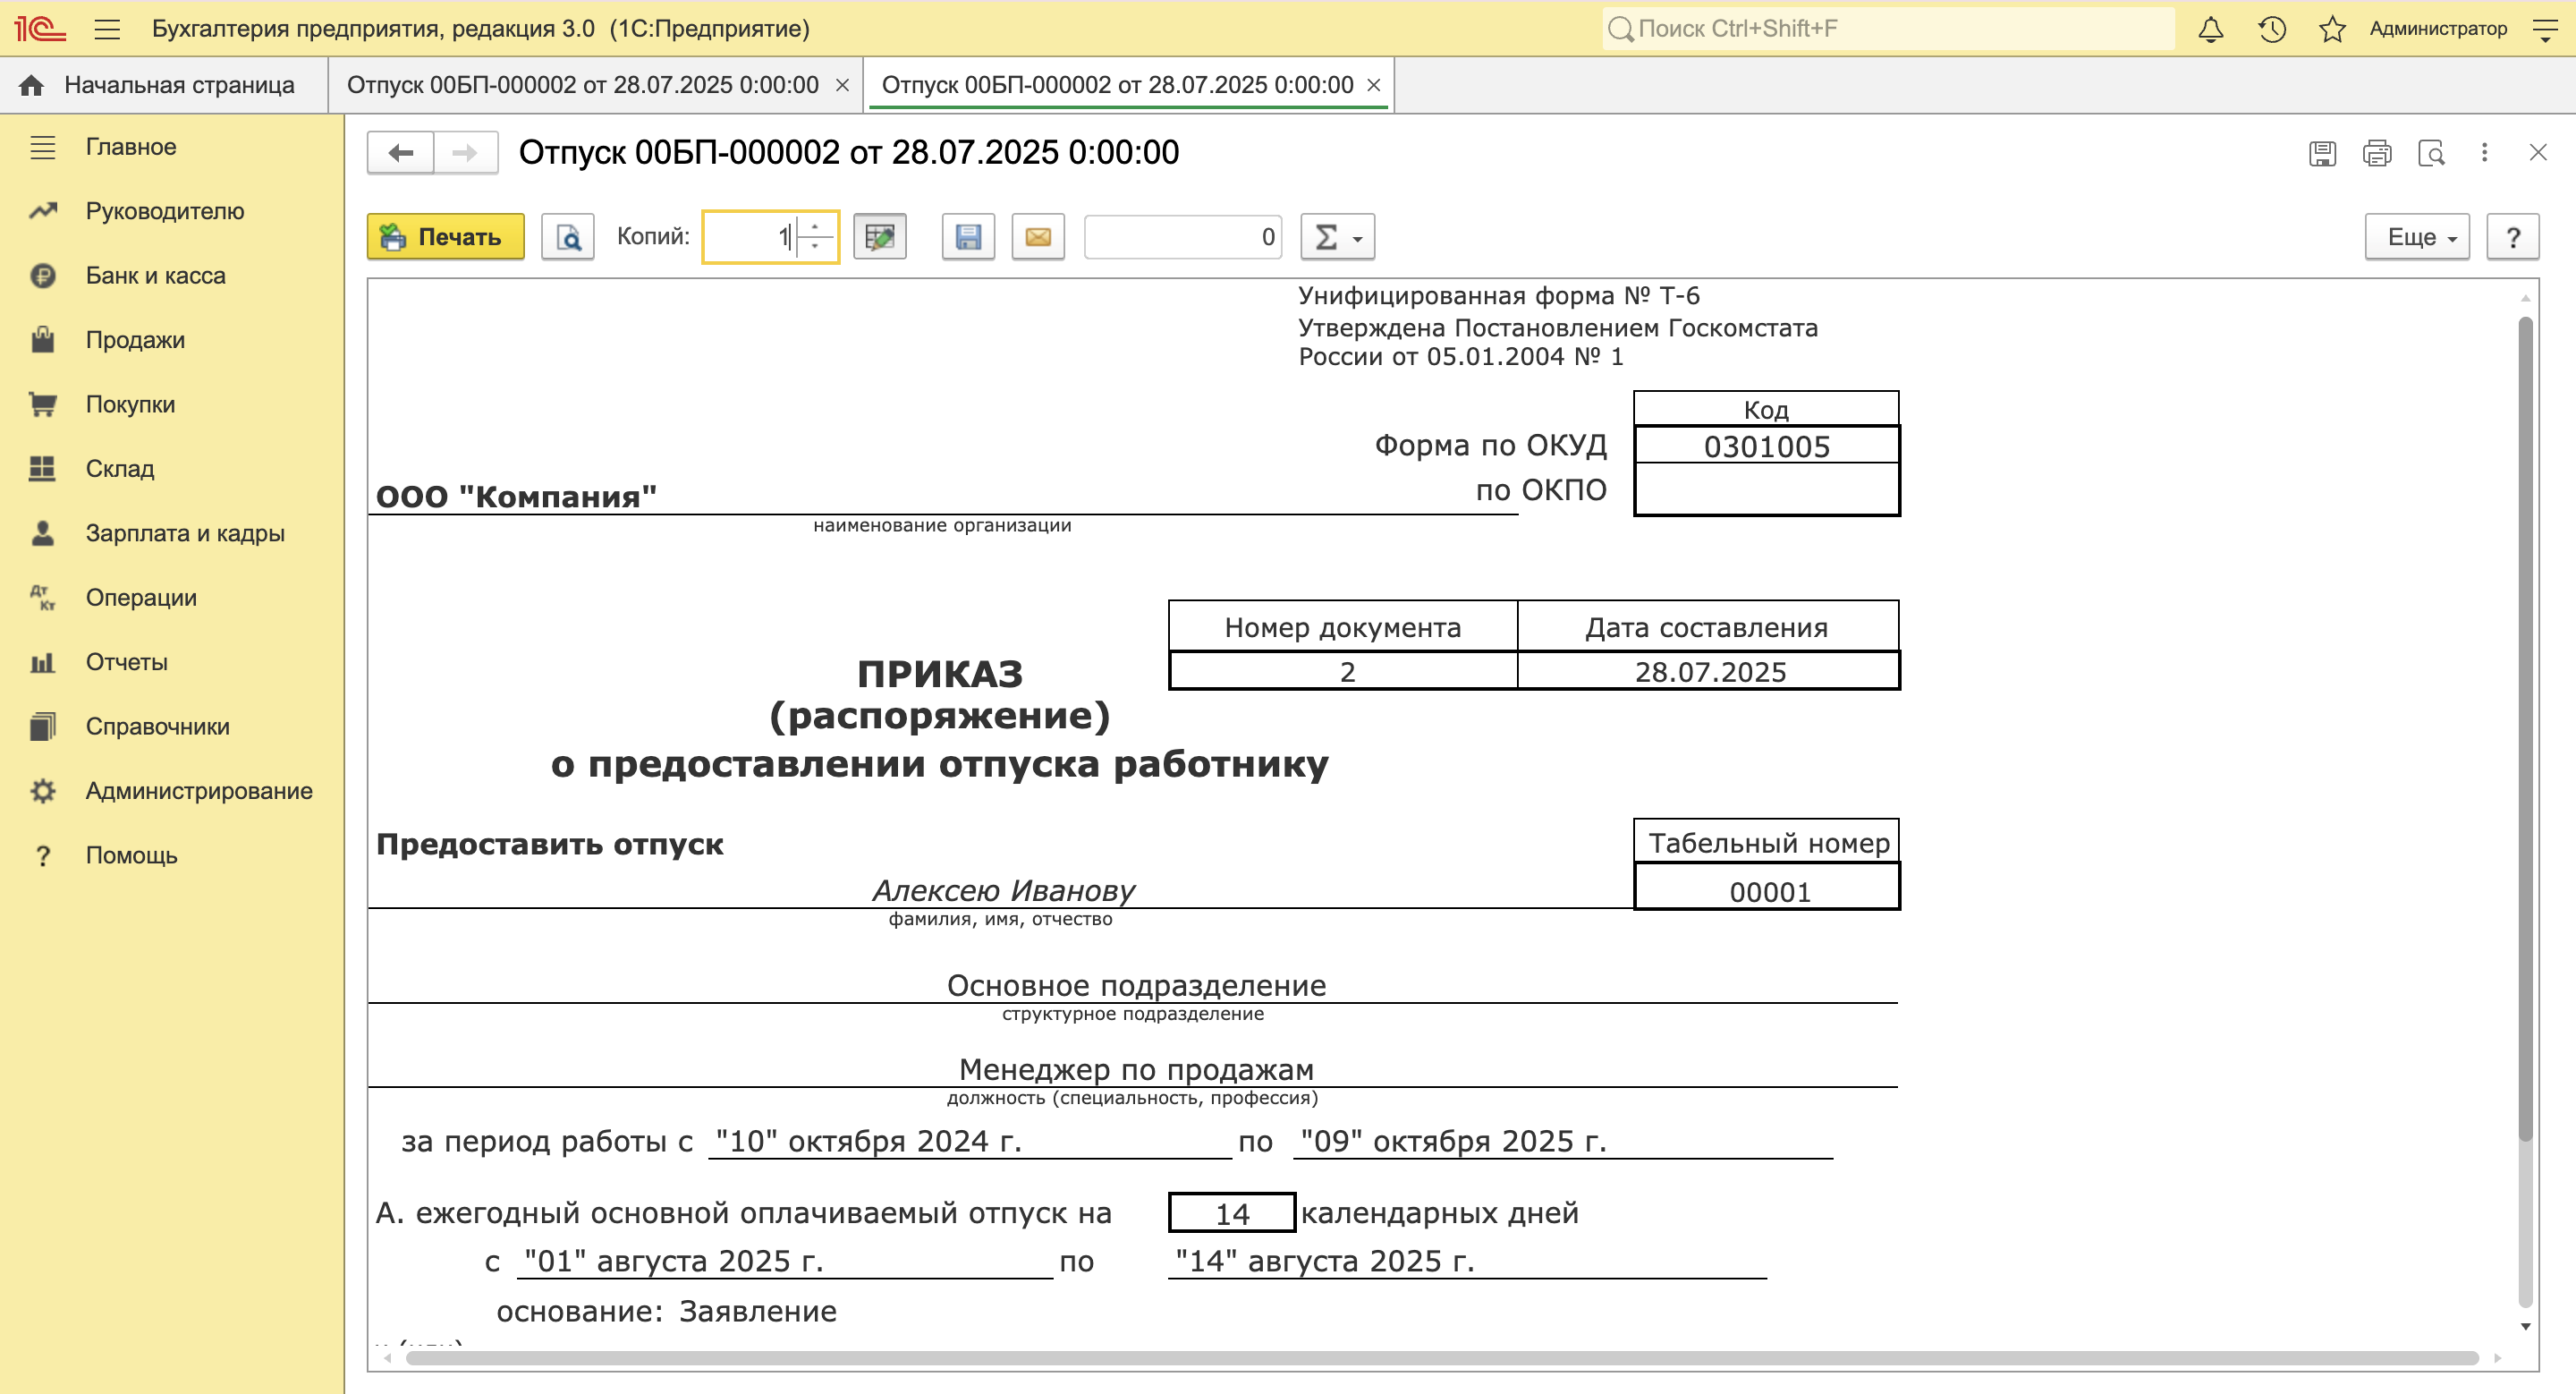The height and width of the screenshot is (1394, 2576).
Task: Open the Администрирование section
Action: pos(199,791)
